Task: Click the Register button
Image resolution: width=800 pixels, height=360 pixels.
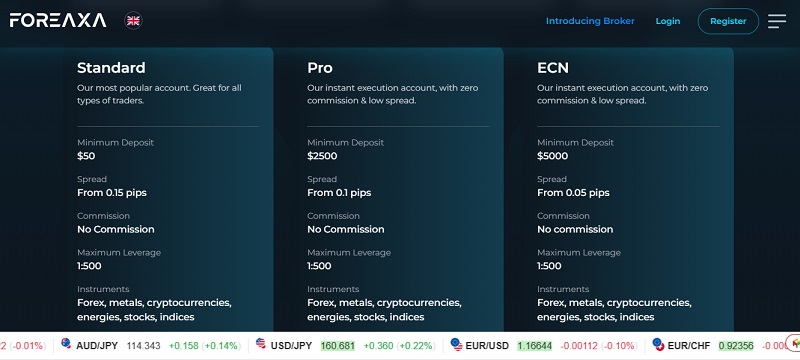Action: tap(728, 21)
